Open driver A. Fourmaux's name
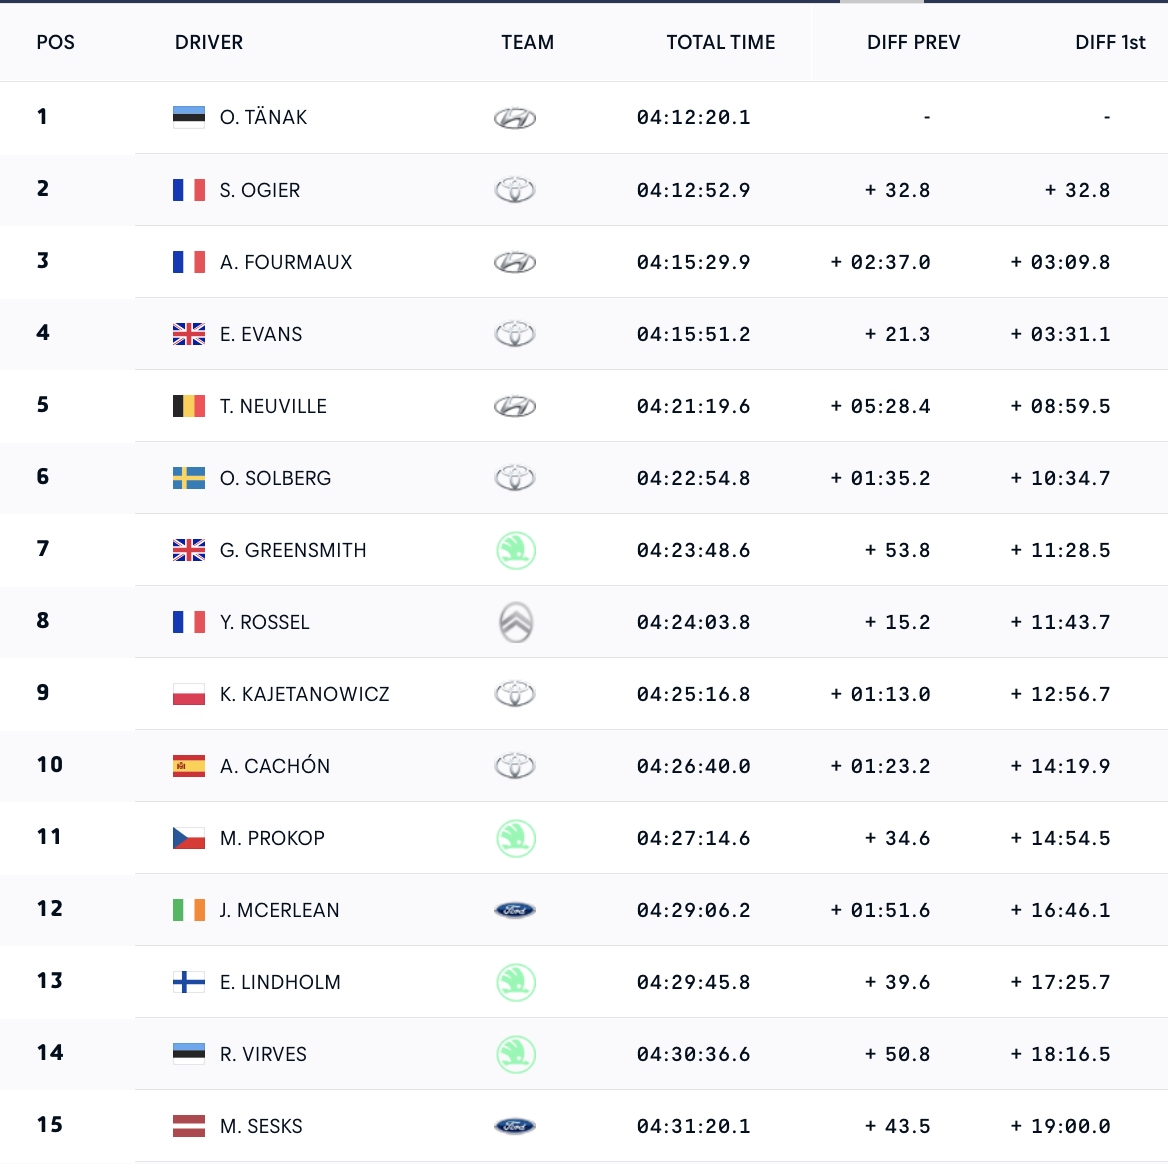 click(286, 262)
